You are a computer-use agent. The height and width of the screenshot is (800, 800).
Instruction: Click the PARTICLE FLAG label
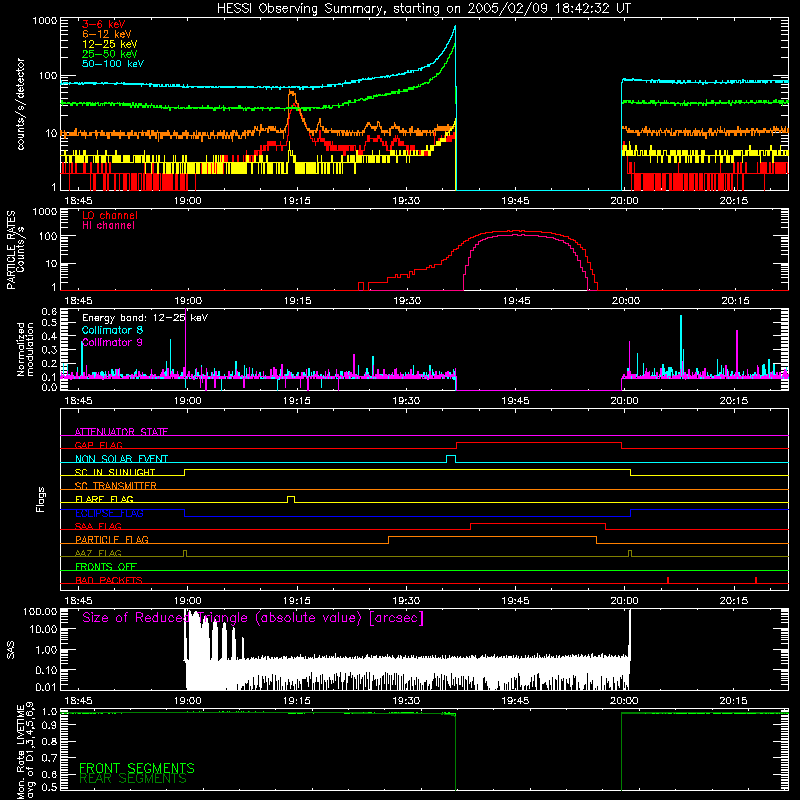112,539
